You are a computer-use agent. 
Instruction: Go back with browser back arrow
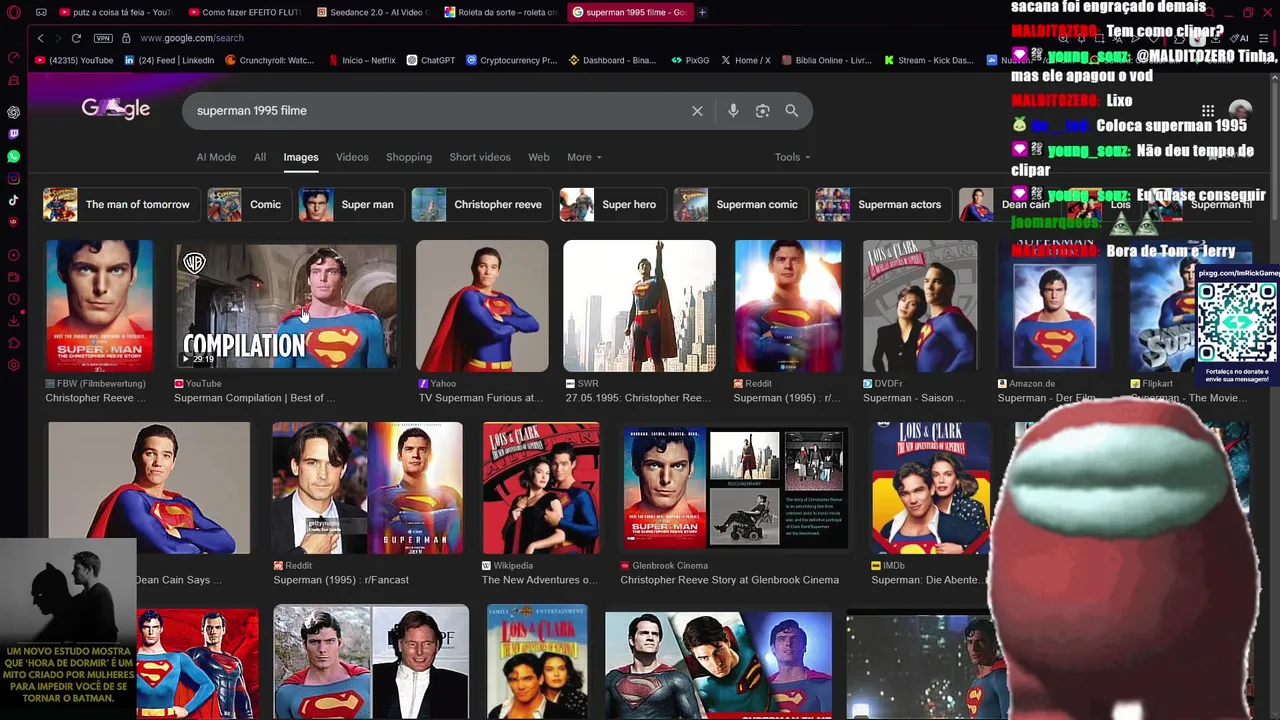(40, 38)
